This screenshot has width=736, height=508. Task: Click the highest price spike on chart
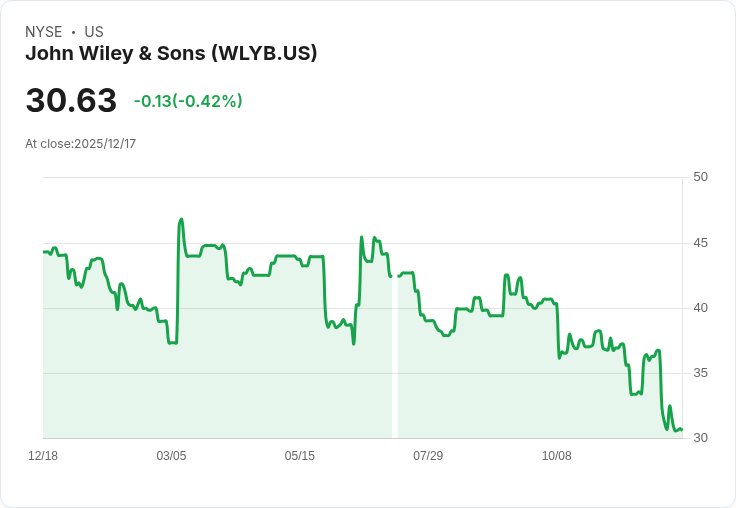pos(181,219)
